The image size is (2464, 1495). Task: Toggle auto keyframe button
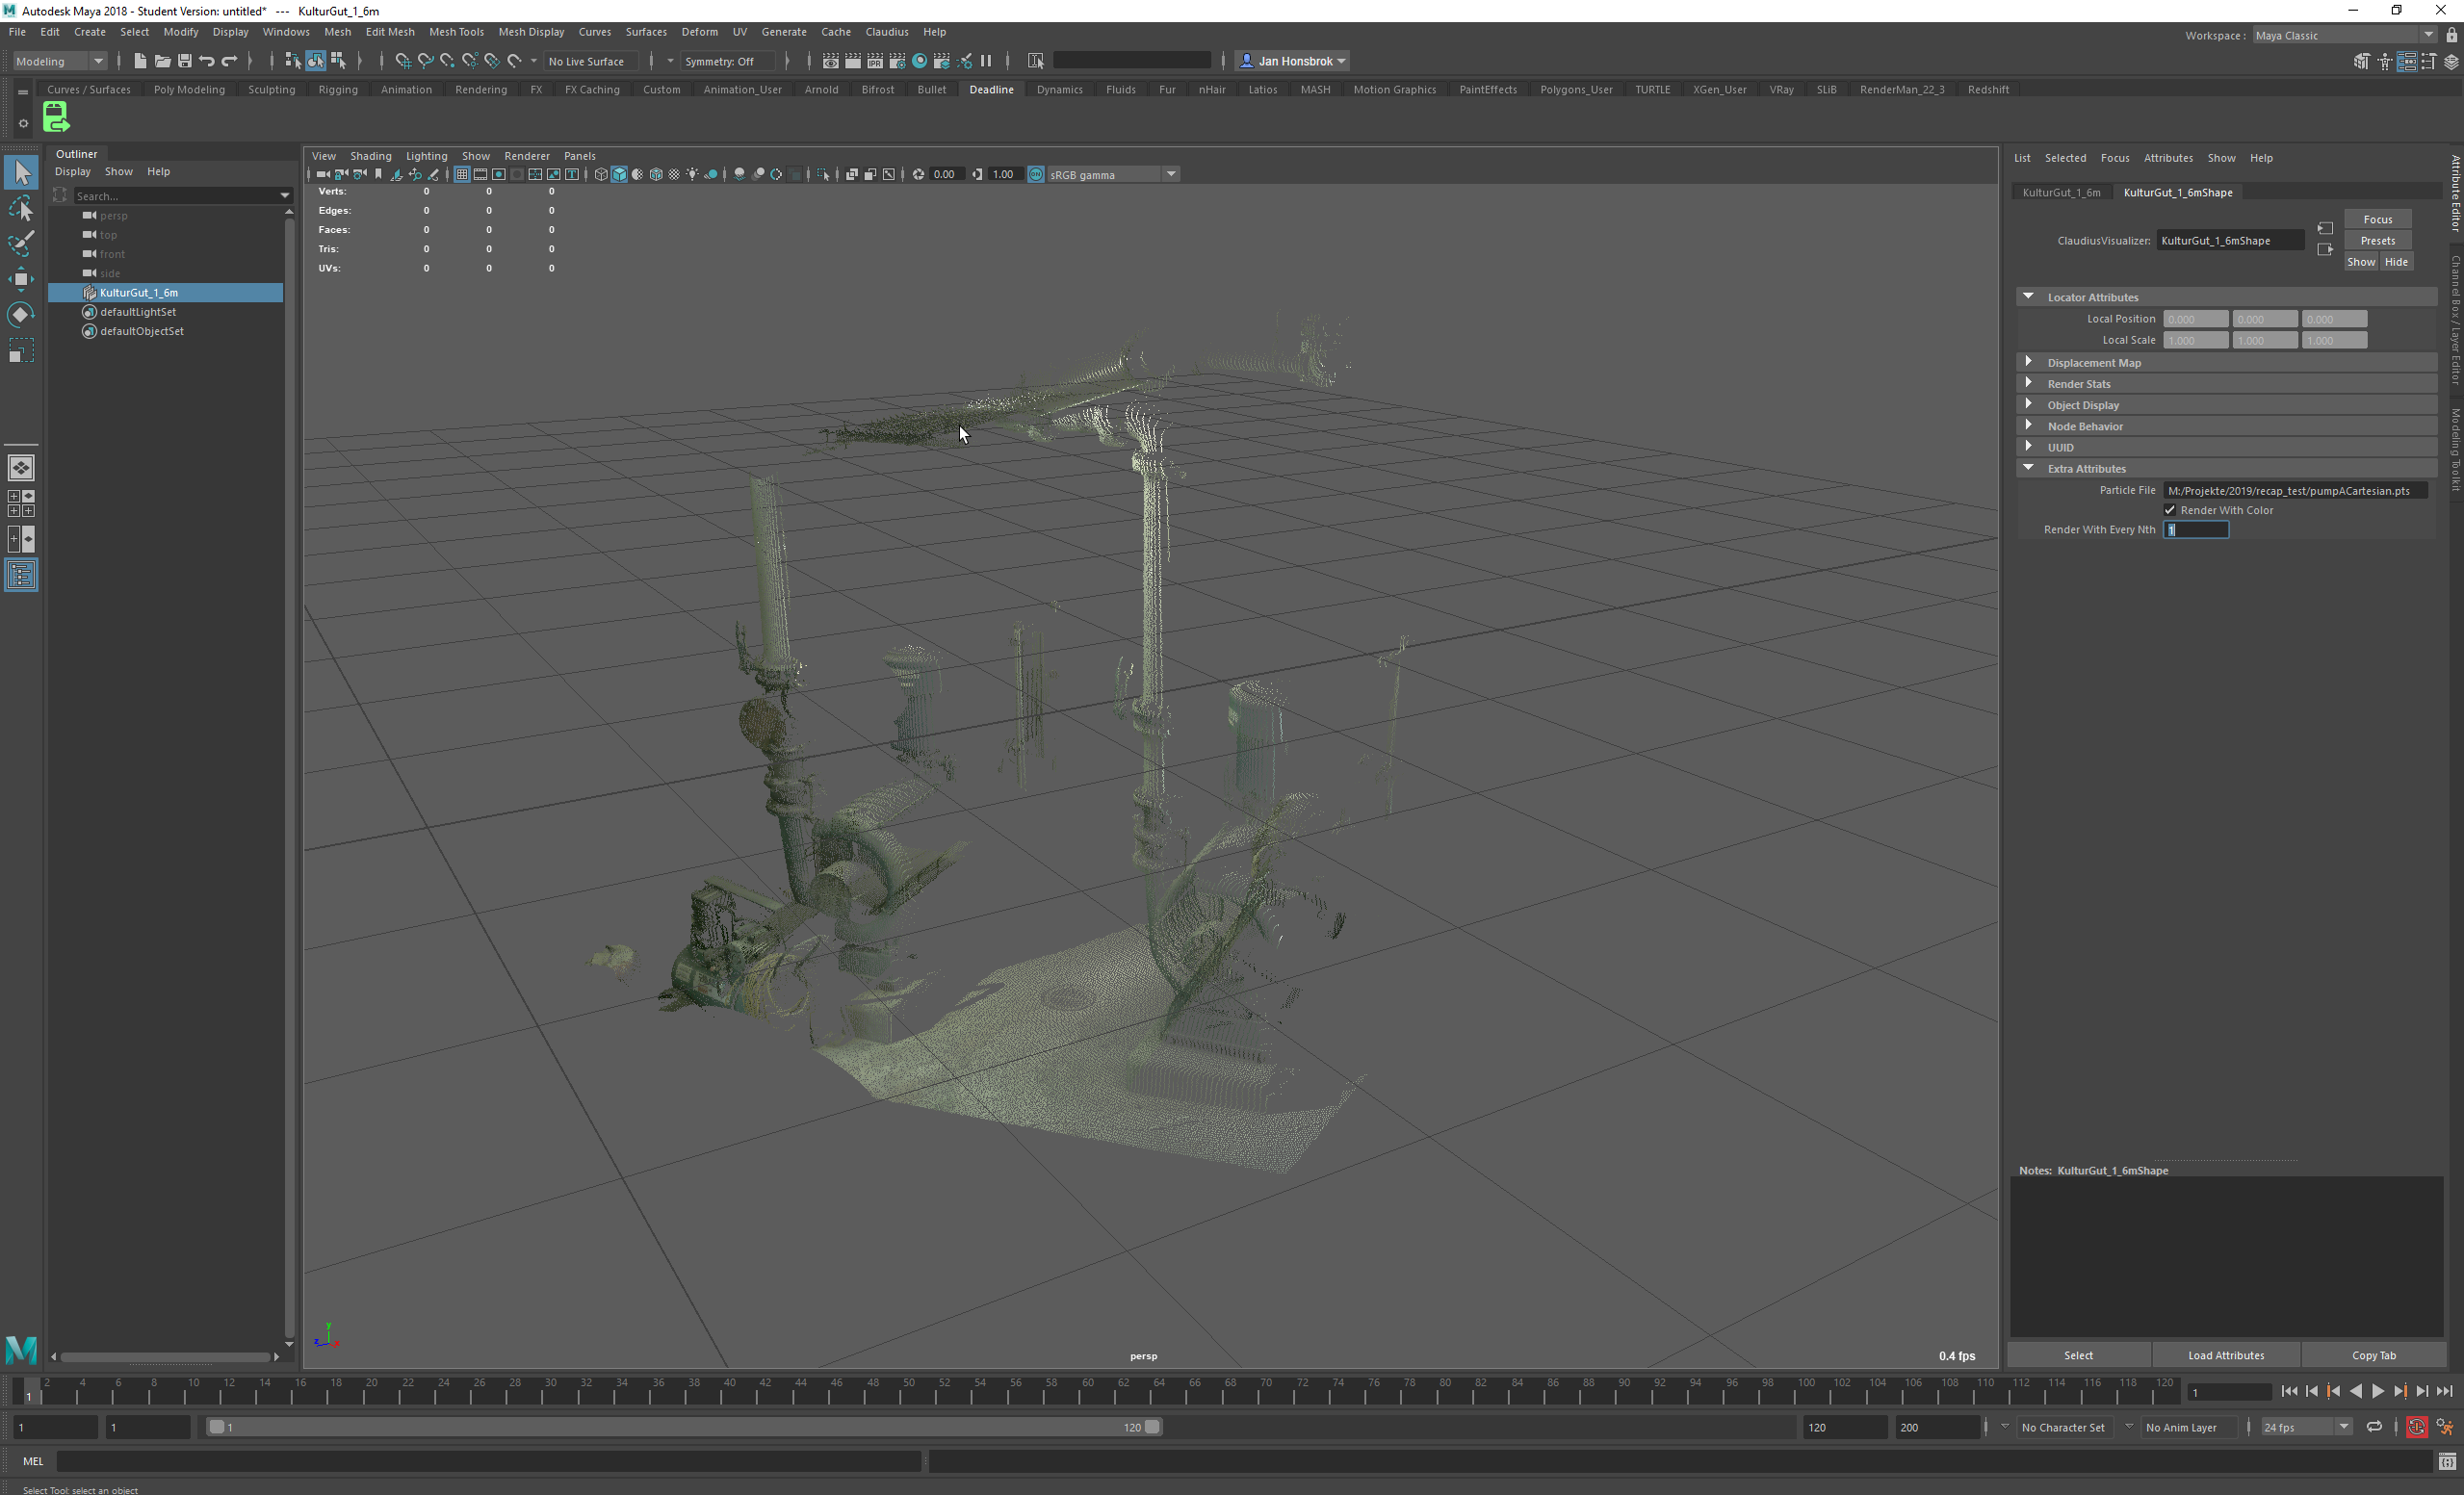pos(2416,1427)
